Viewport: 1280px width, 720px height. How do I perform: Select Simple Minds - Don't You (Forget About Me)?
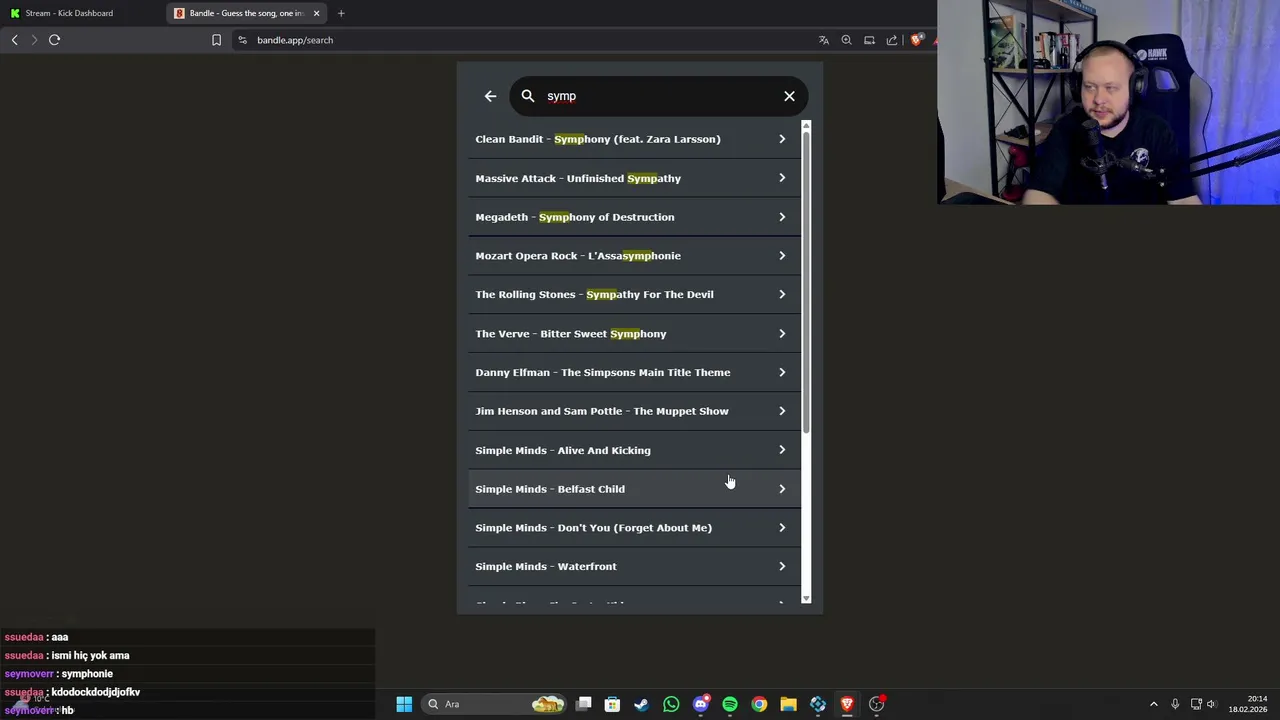click(634, 527)
